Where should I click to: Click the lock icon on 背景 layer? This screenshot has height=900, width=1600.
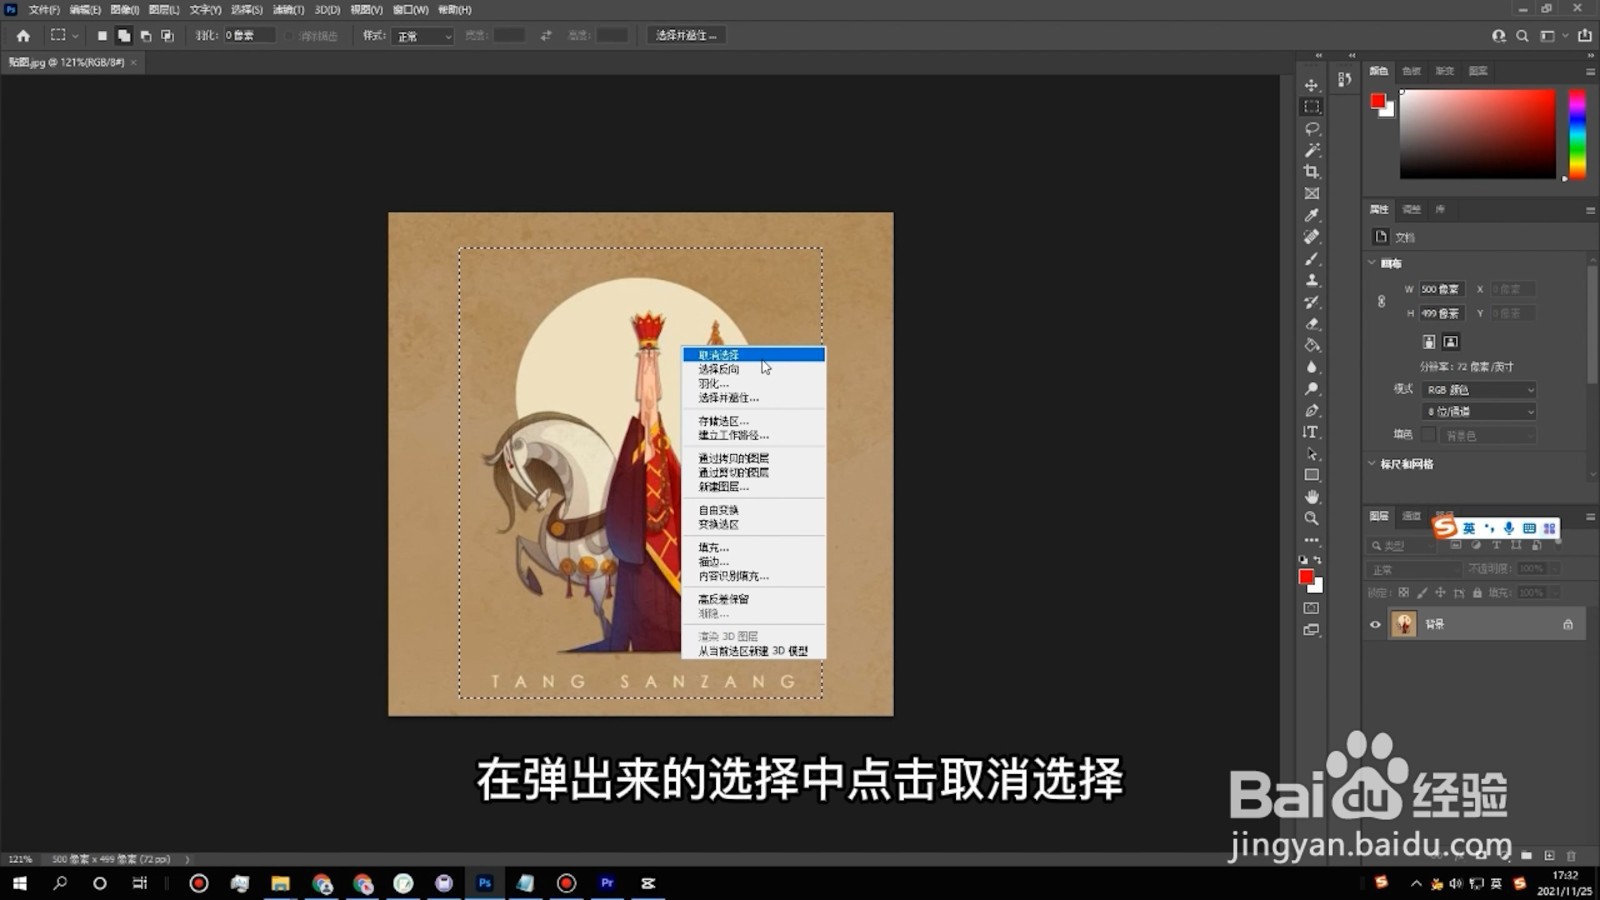click(x=1568, y=624)
